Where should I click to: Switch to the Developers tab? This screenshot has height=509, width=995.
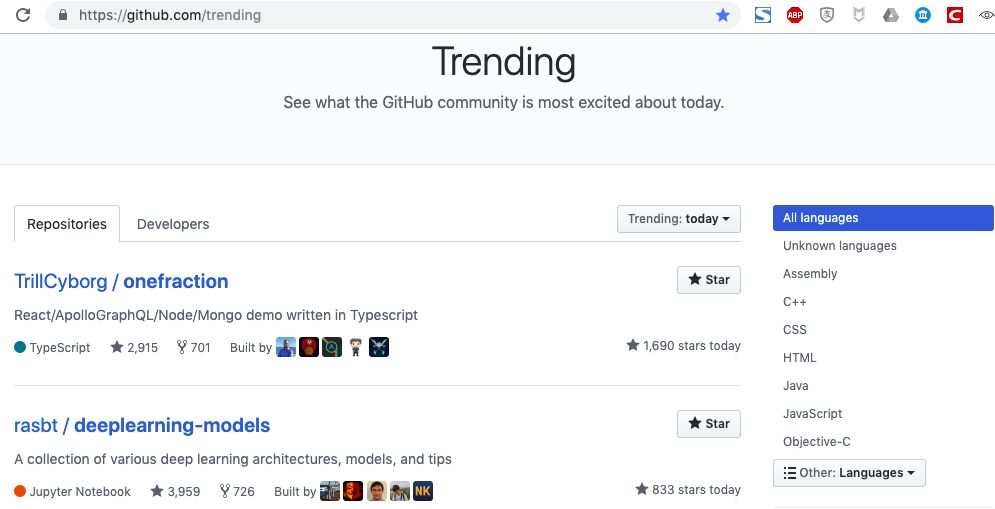(173, 224)
